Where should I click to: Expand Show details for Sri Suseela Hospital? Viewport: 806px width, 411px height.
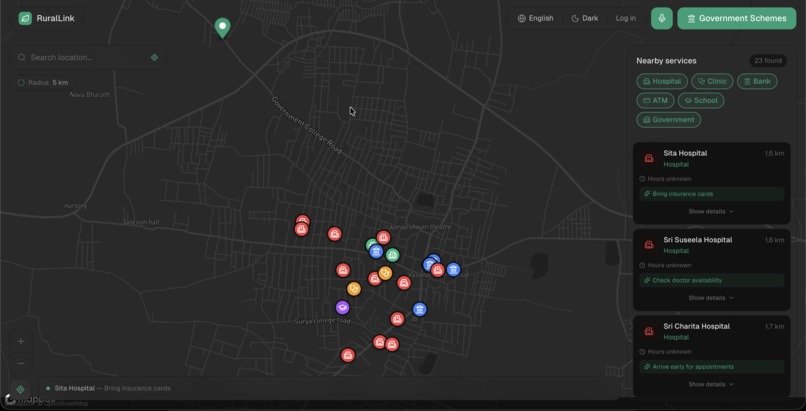coord(711,298)
